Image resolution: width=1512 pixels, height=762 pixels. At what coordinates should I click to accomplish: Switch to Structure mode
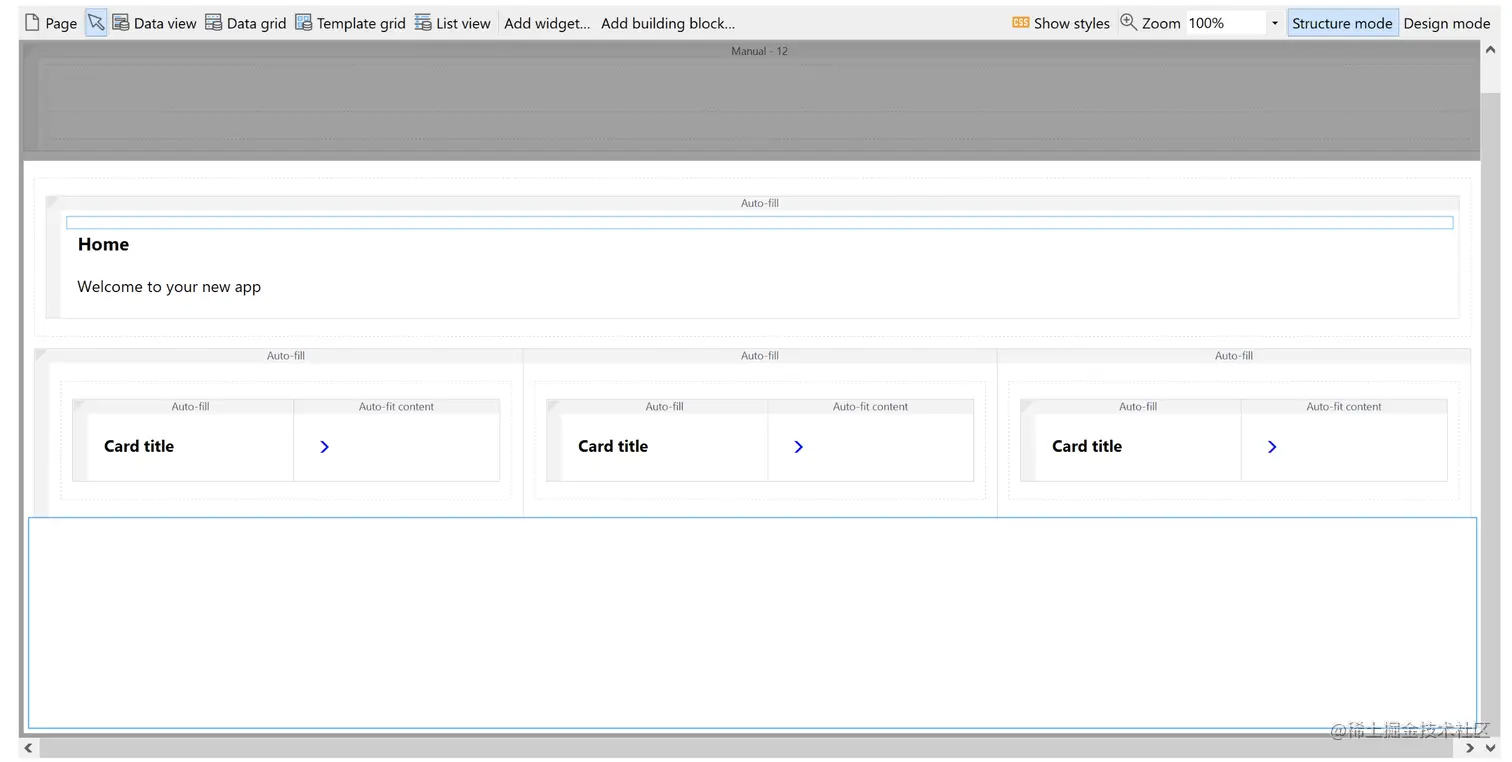[1342, 23]
